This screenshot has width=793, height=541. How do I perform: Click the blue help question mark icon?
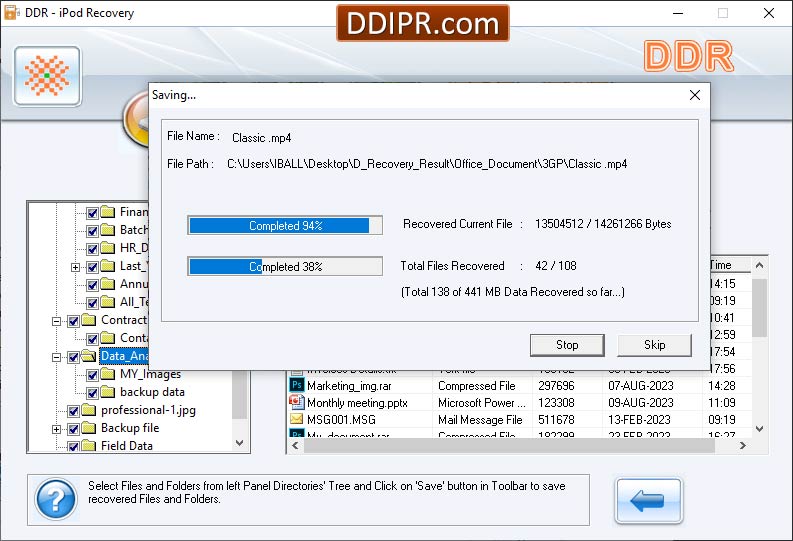coord(56,499)
